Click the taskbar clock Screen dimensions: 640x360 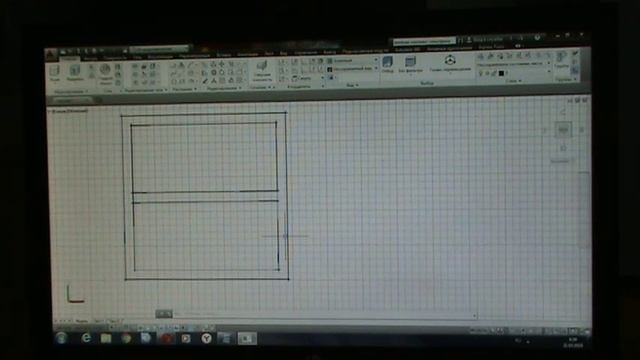tap(573, 342)
